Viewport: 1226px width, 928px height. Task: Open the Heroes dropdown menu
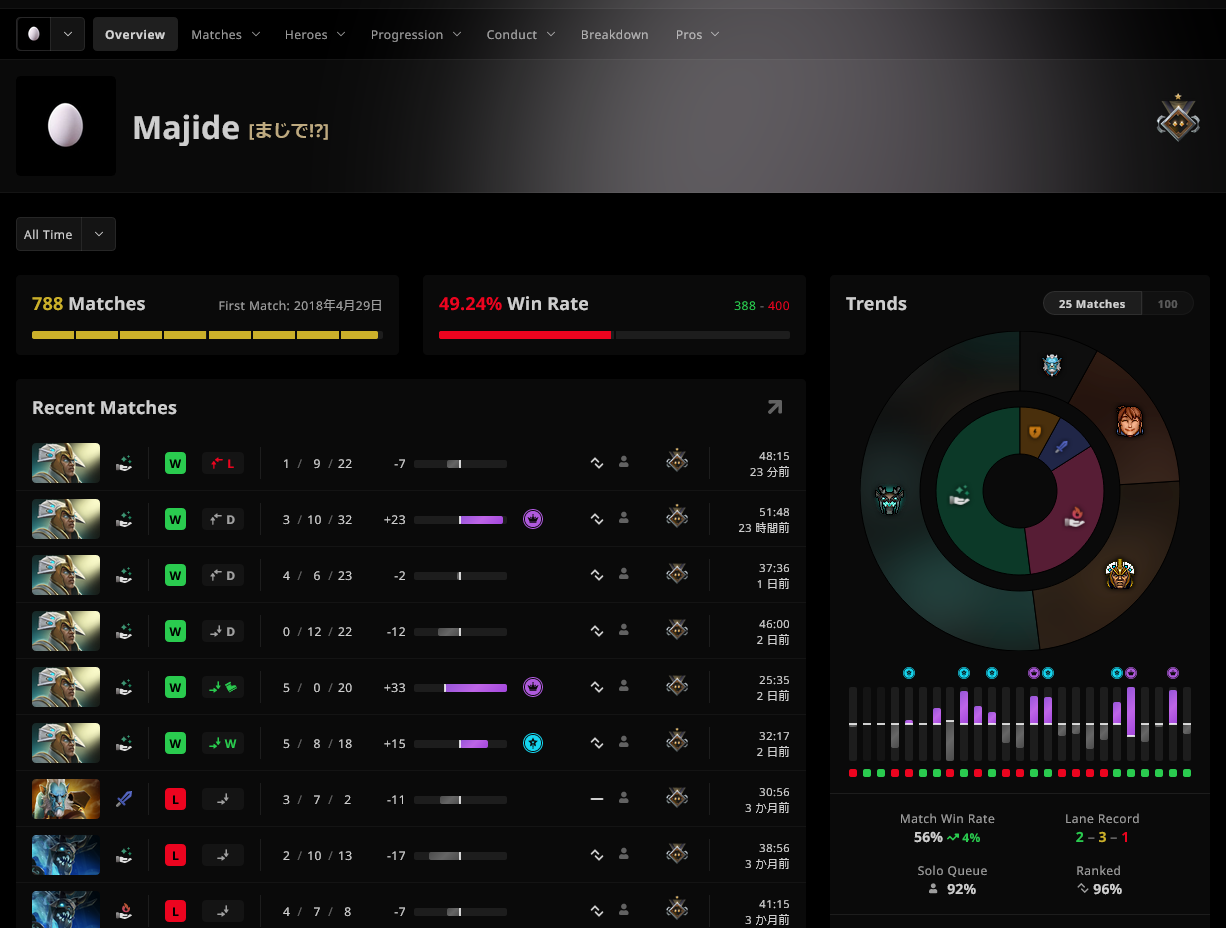[315, 34]
